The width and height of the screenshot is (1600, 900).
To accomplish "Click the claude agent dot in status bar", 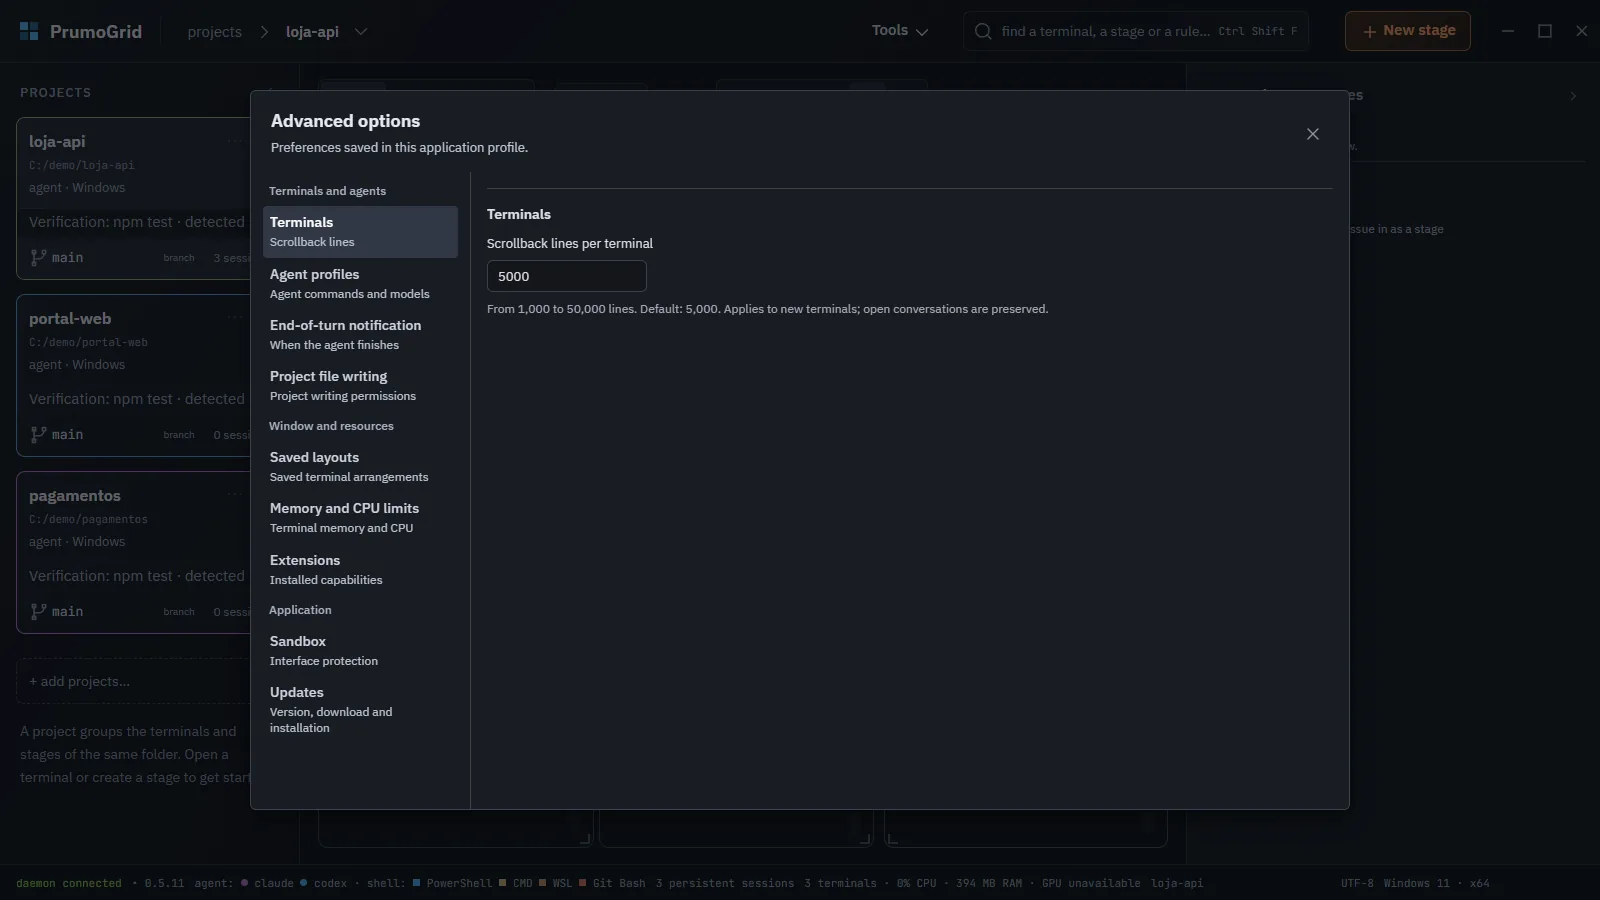I will click(x=245, y=883).
